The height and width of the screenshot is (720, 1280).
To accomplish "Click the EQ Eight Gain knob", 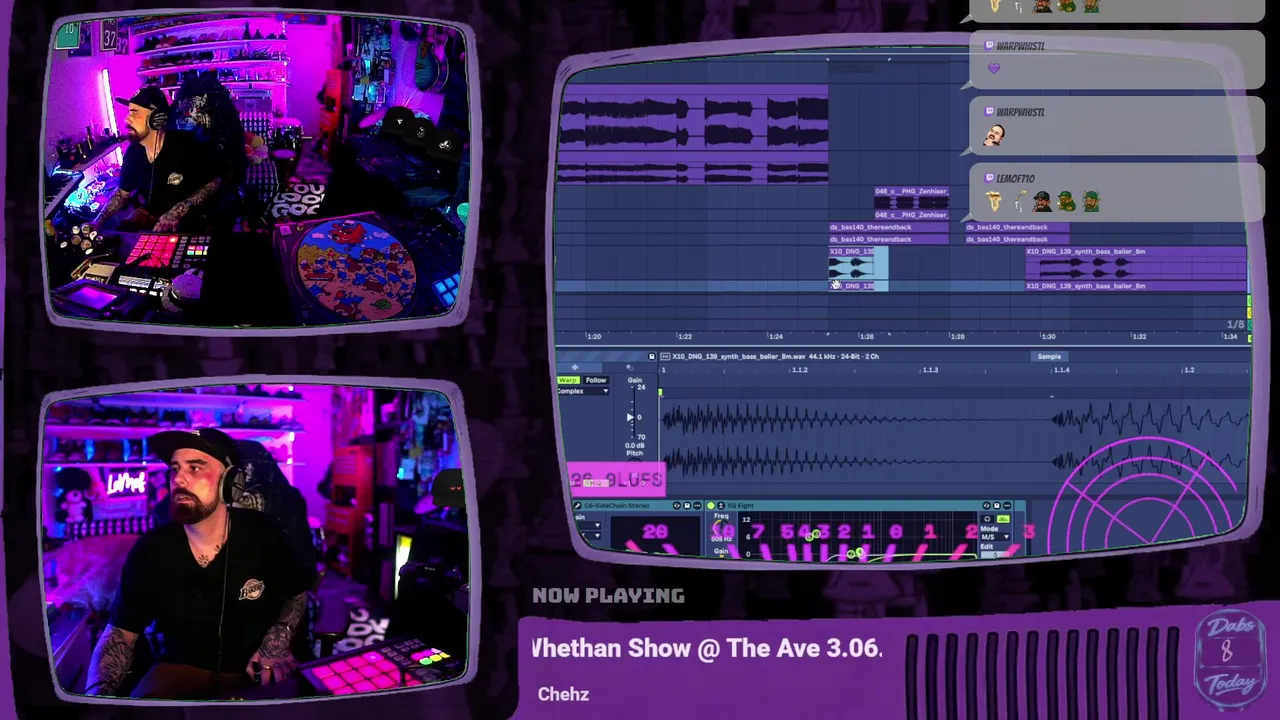I will (x=722, y=556).
